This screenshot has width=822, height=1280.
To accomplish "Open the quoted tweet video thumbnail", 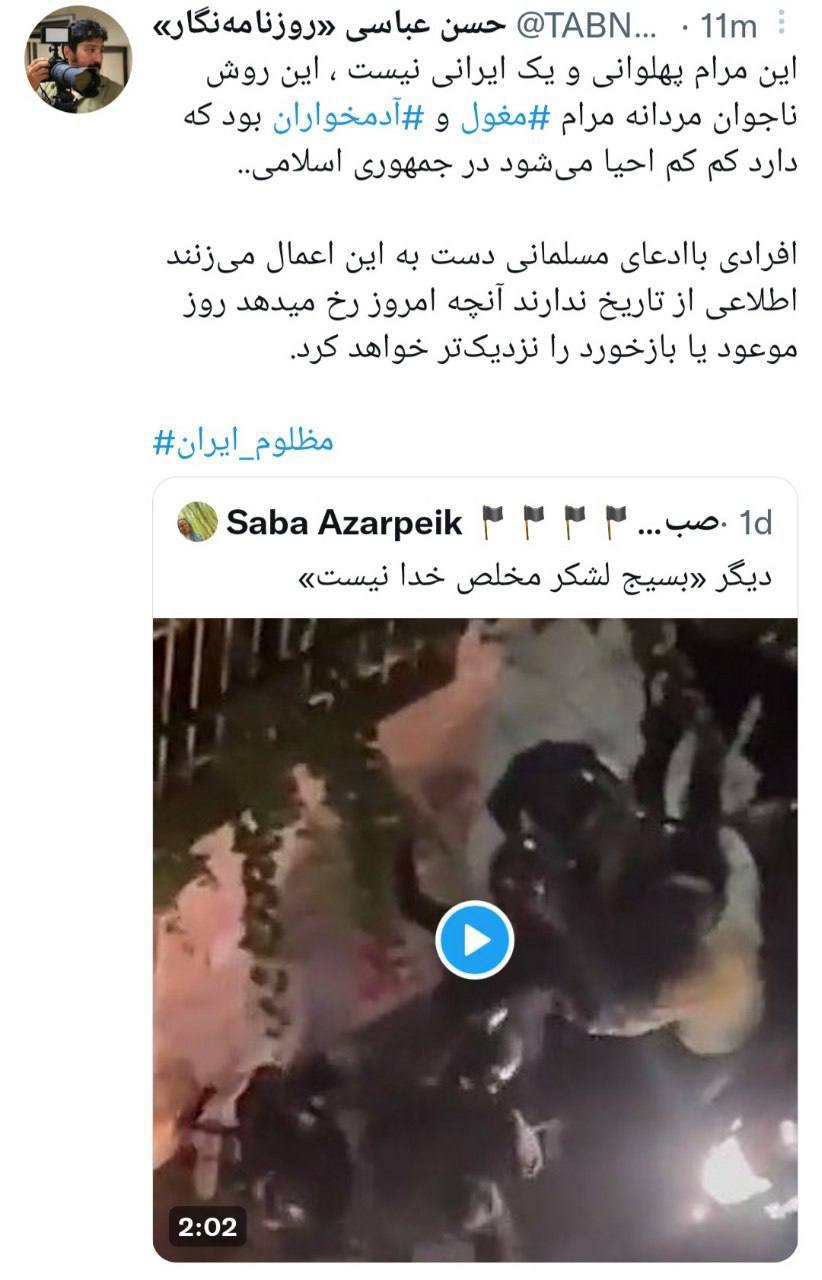I will 475,940.
